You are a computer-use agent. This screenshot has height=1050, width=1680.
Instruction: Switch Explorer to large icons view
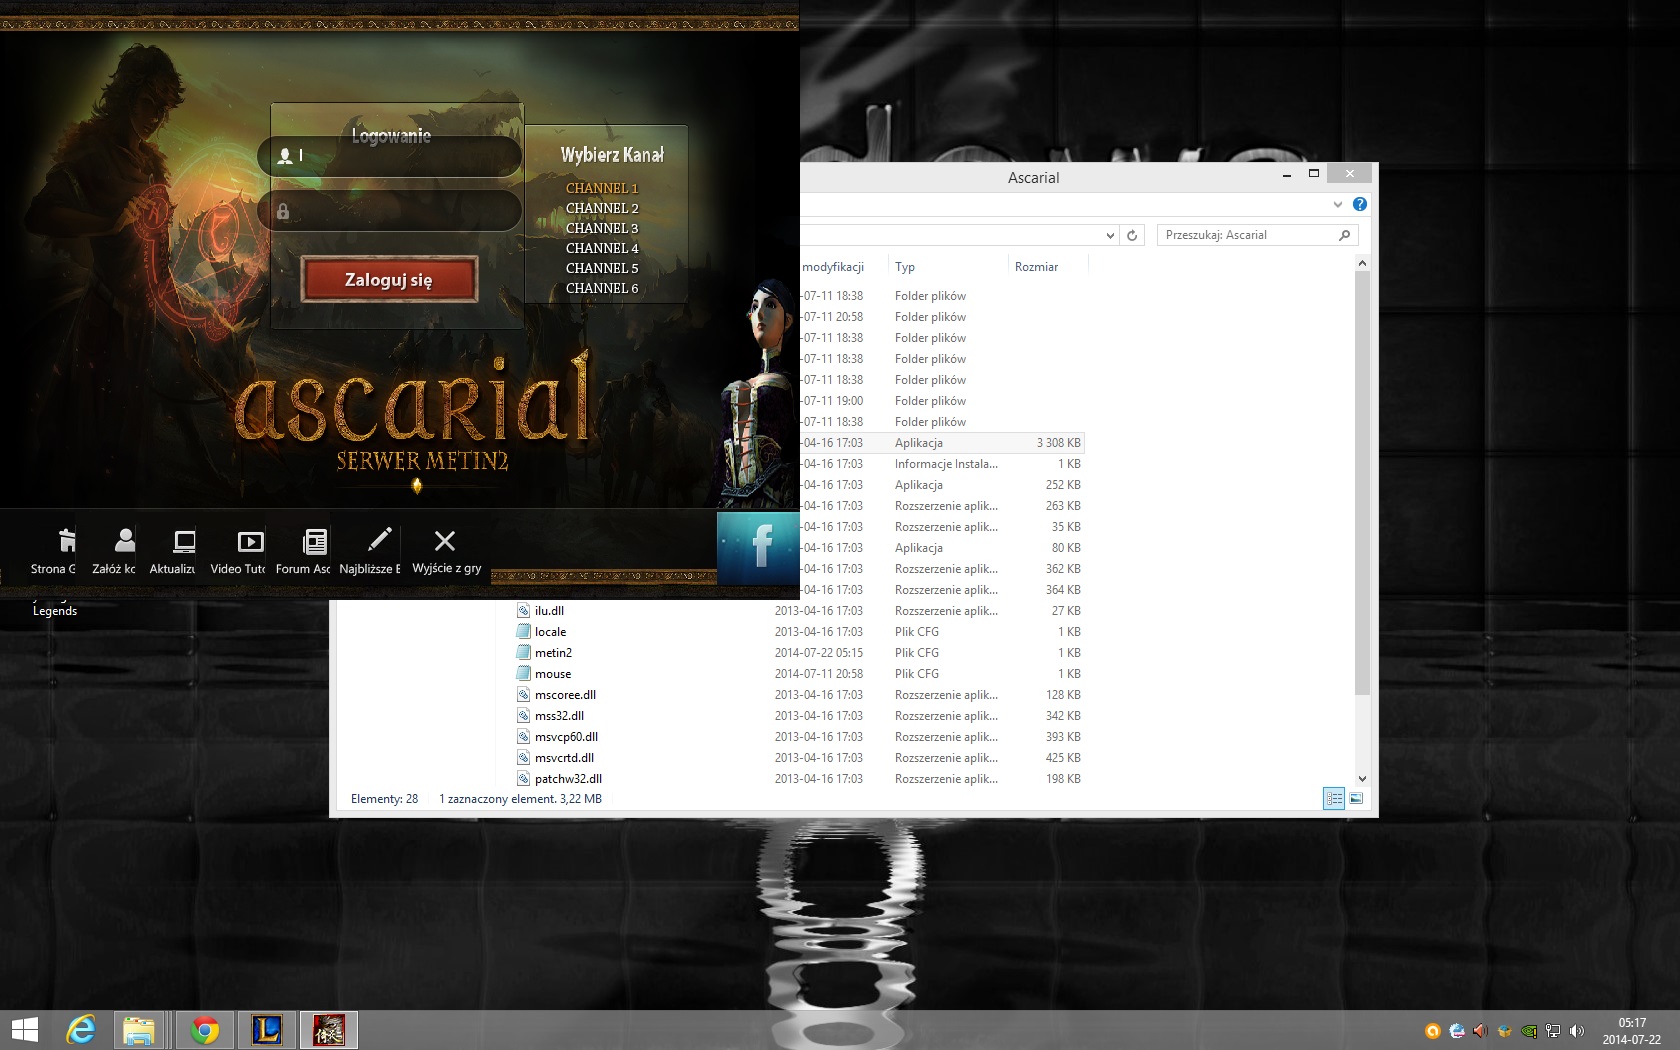(x=1356, y=798)
